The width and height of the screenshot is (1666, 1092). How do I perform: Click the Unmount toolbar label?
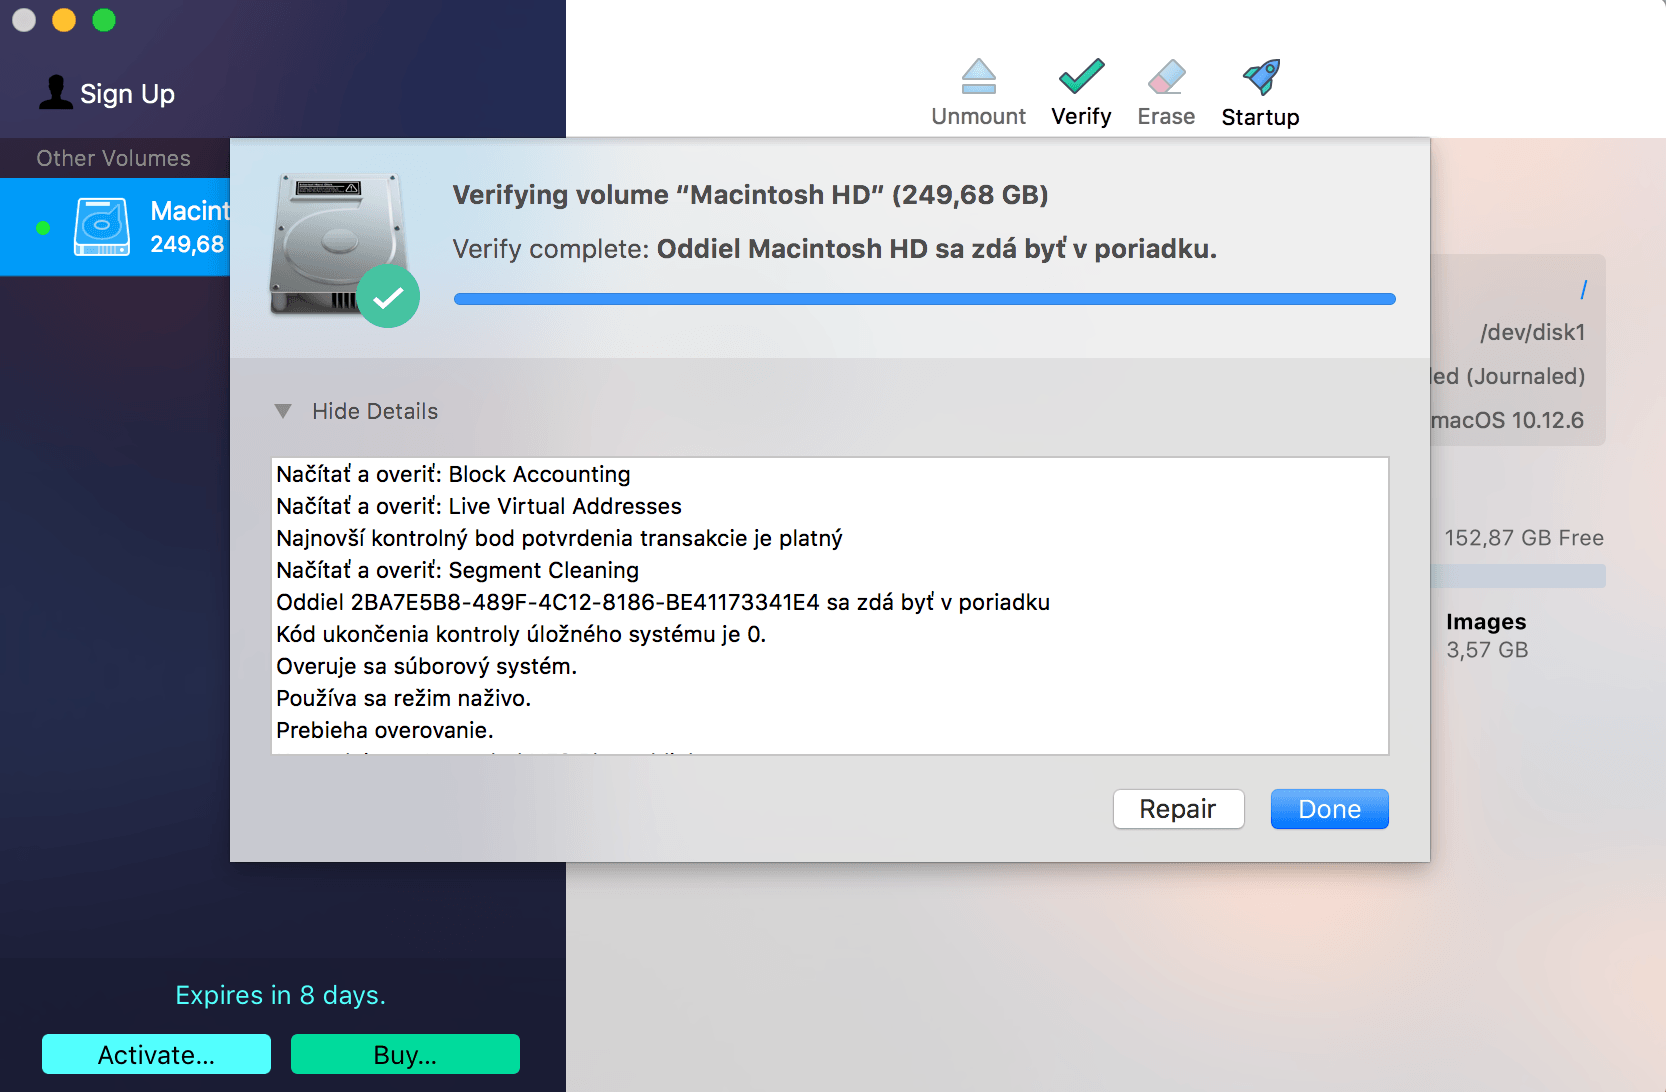pos(978,116)
